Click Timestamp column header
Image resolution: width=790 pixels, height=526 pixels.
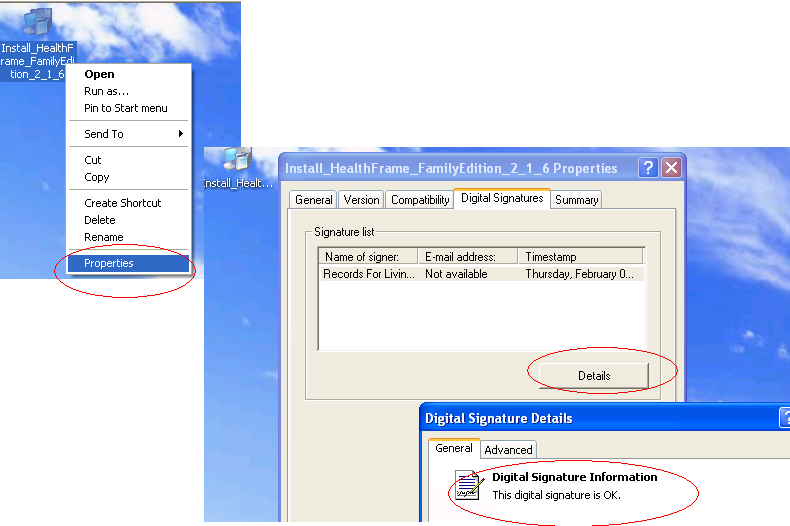[x=581, y=256]
